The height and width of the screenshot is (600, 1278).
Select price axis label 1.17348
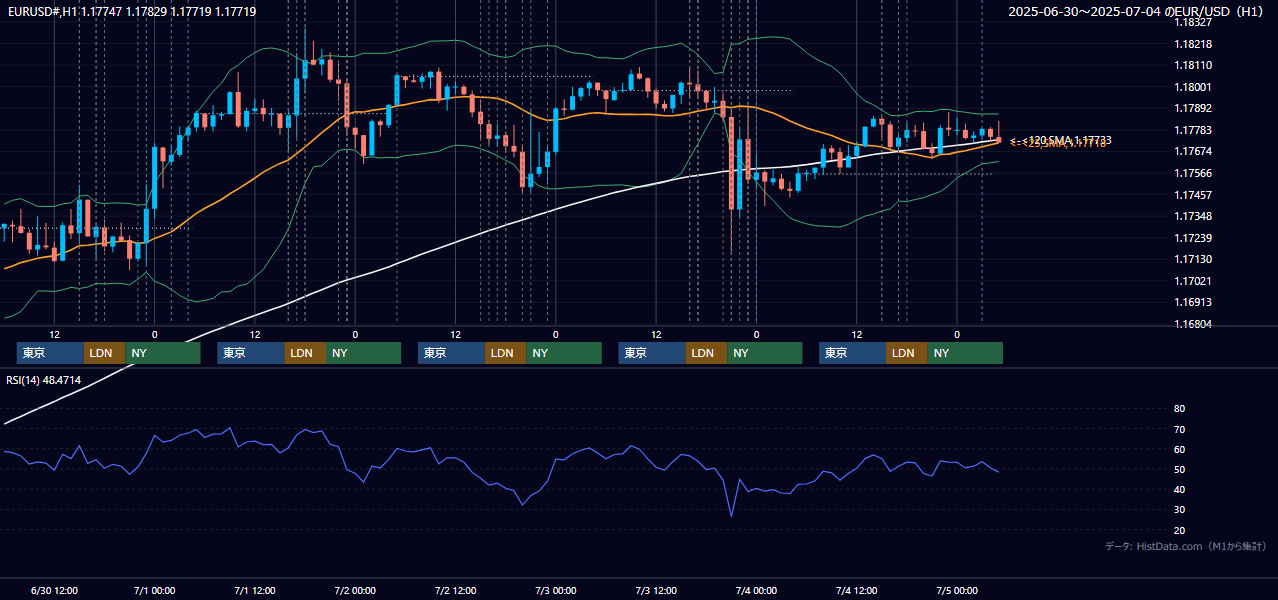tap(1193, 216)
